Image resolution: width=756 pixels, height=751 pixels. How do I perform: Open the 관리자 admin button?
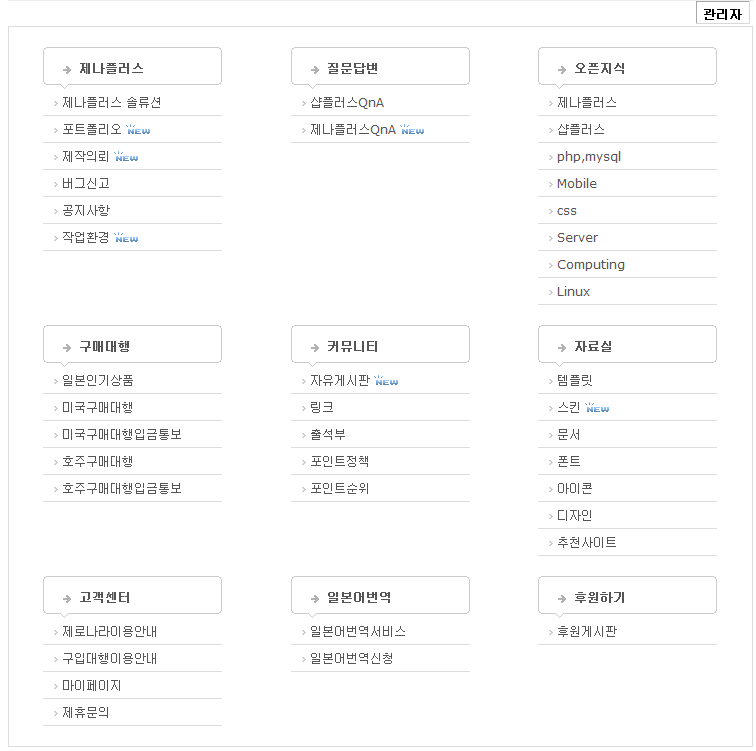click(722, 14)
